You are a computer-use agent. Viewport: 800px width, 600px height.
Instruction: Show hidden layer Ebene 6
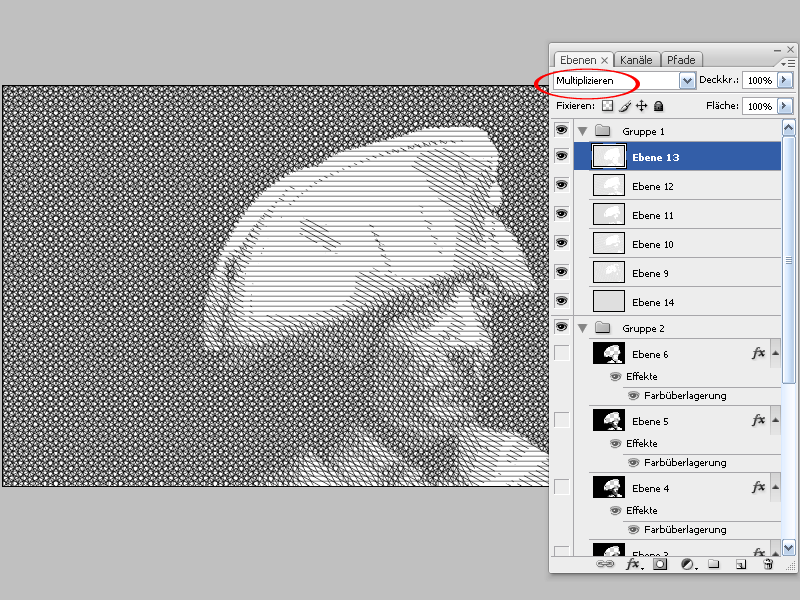[x=562, y=353]
